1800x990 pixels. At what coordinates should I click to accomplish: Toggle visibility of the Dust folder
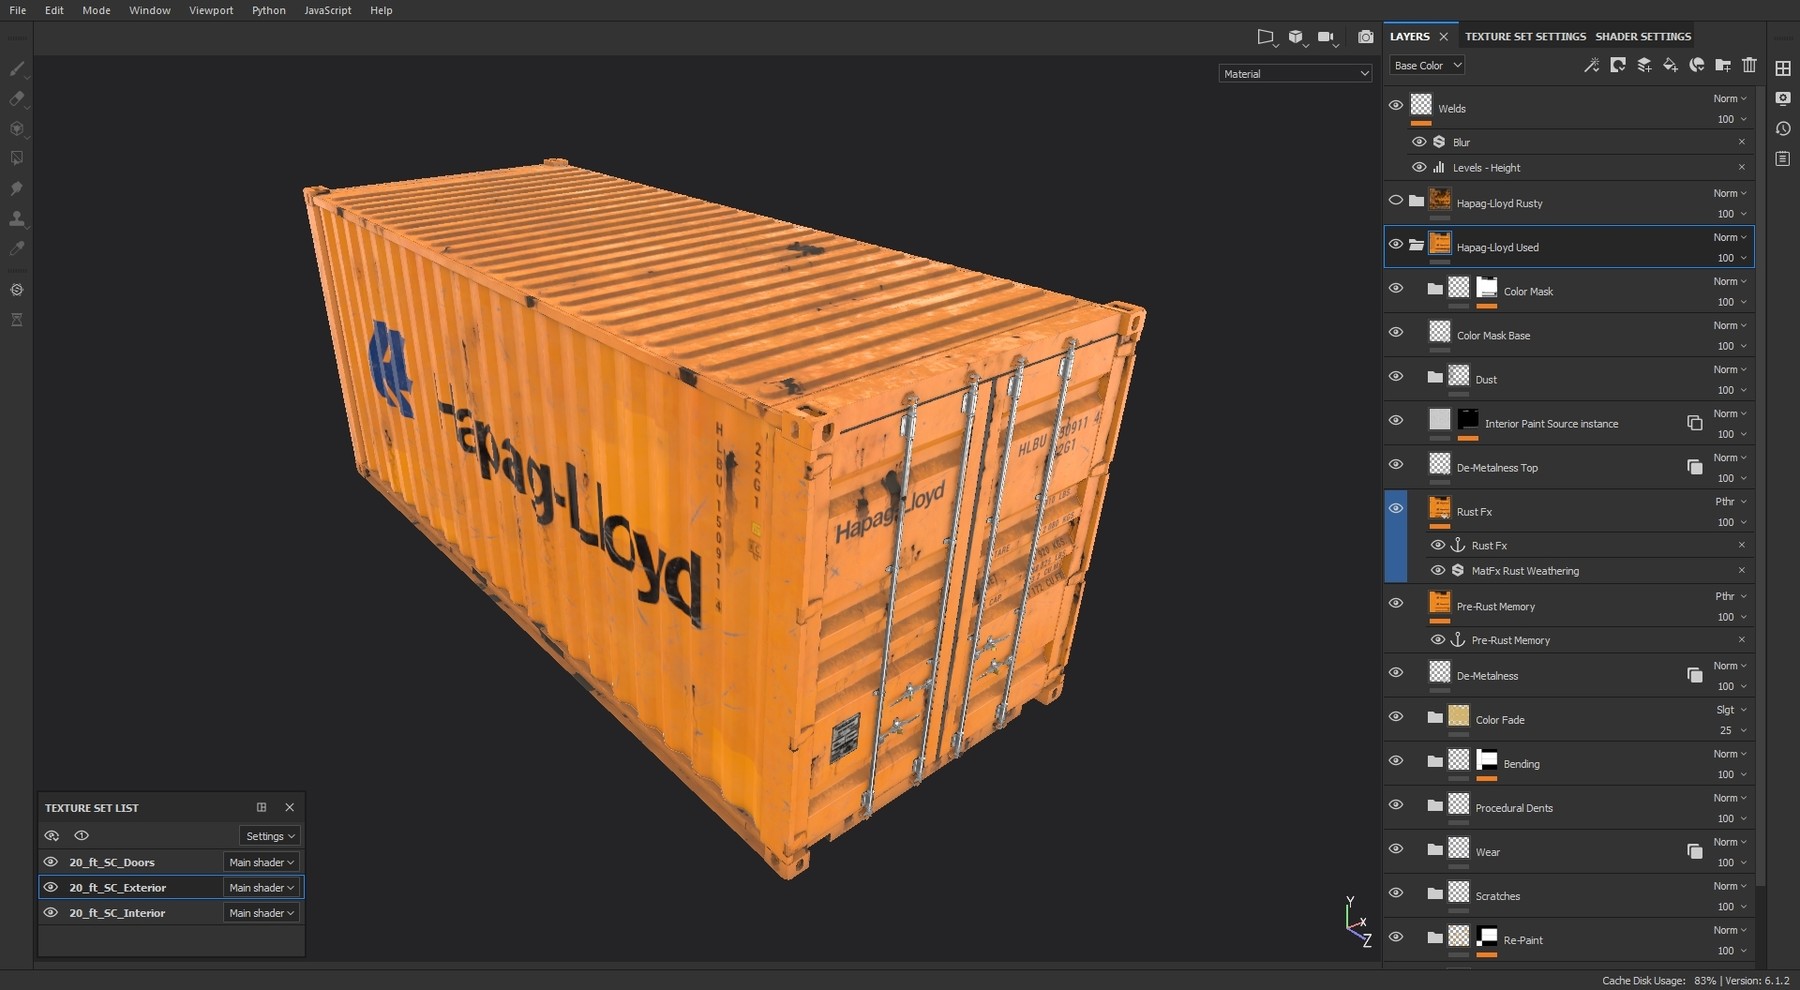(x=1396, y=376)
